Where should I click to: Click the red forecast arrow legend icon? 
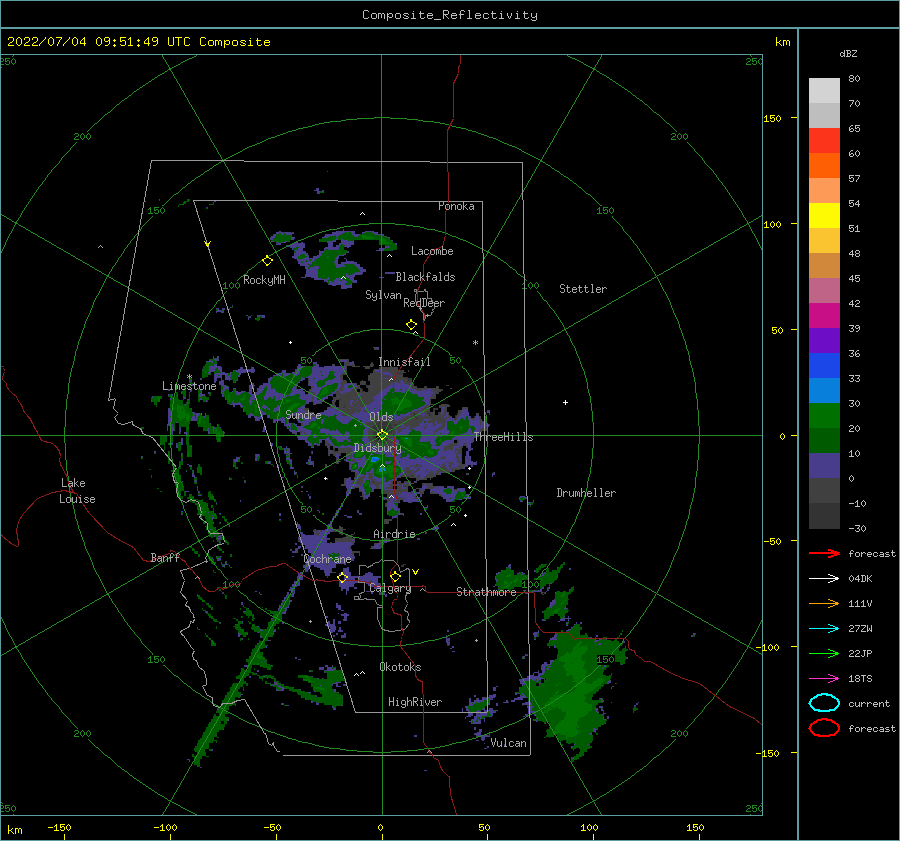824,553
